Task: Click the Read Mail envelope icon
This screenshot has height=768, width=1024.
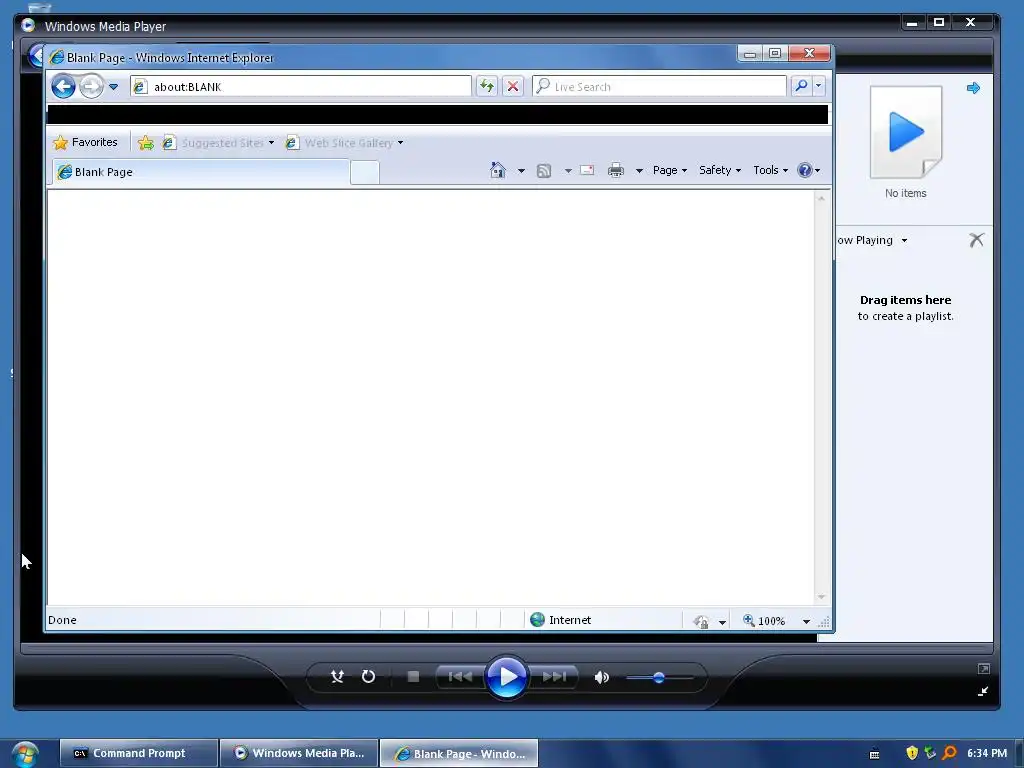Action: tap(587, 170)
